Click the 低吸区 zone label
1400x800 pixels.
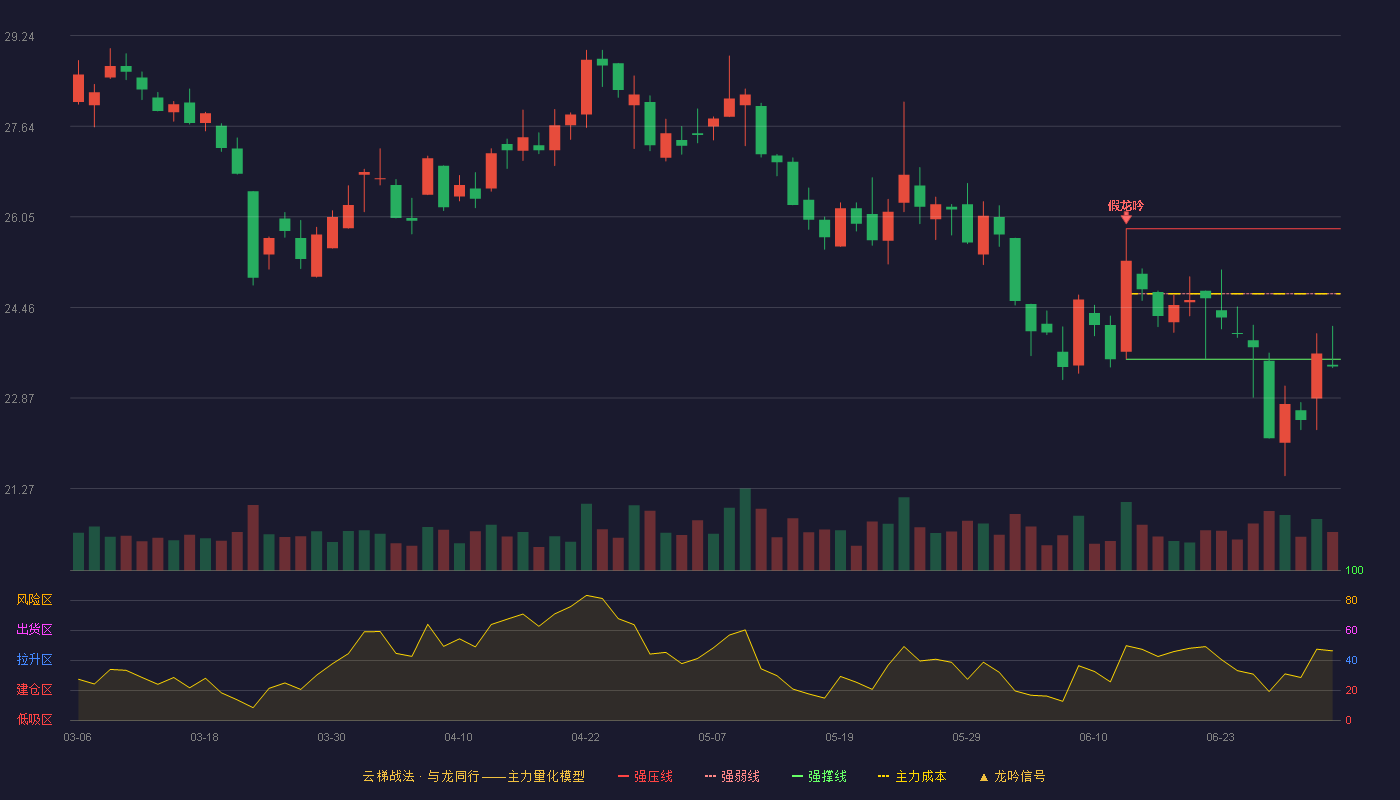34,720
